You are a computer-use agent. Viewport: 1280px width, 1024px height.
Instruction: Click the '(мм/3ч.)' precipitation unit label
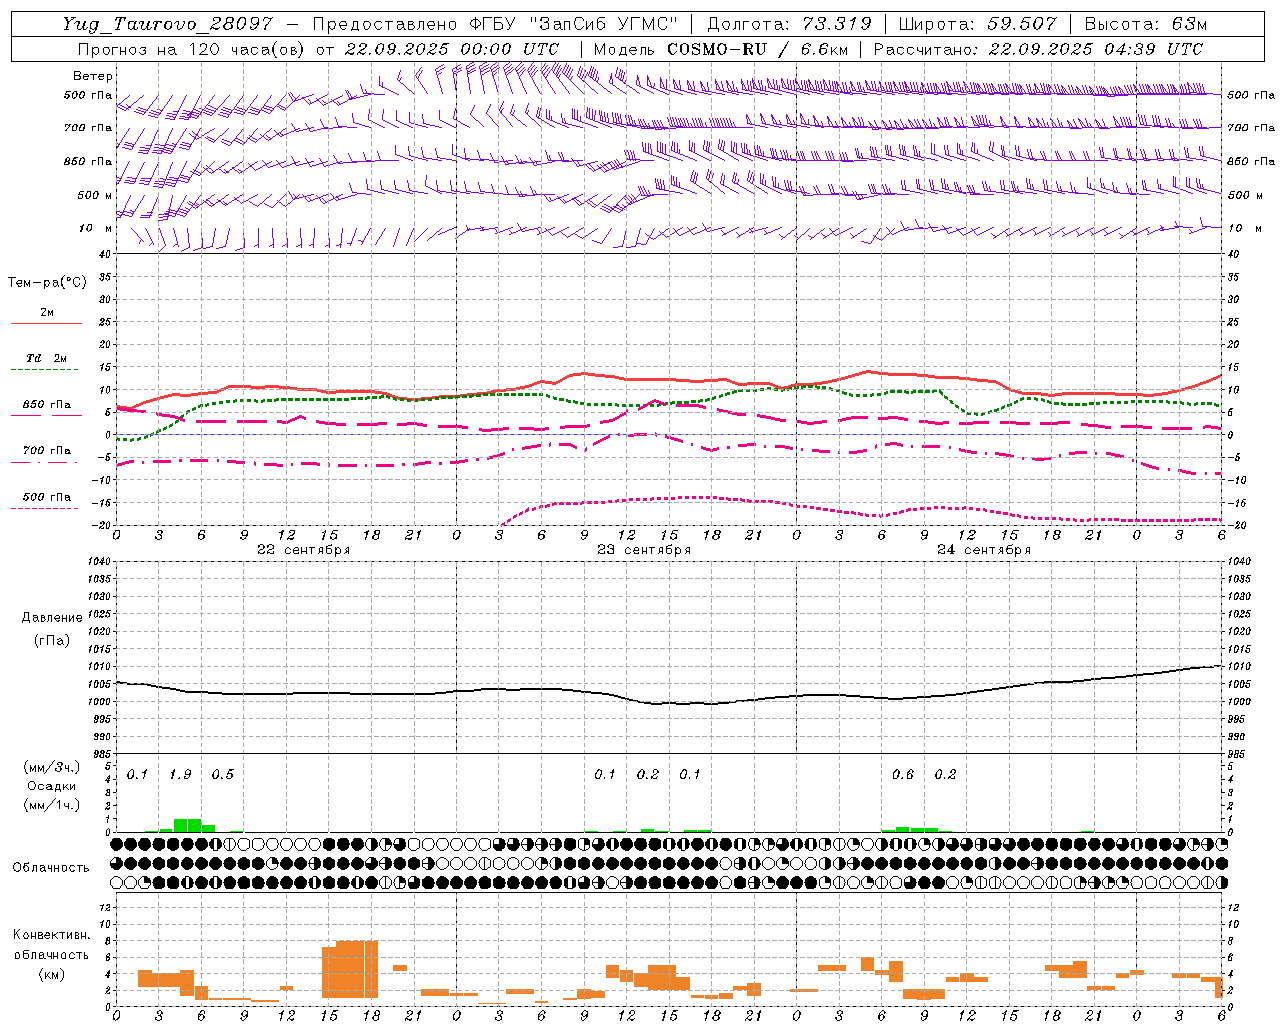point(52,768)
